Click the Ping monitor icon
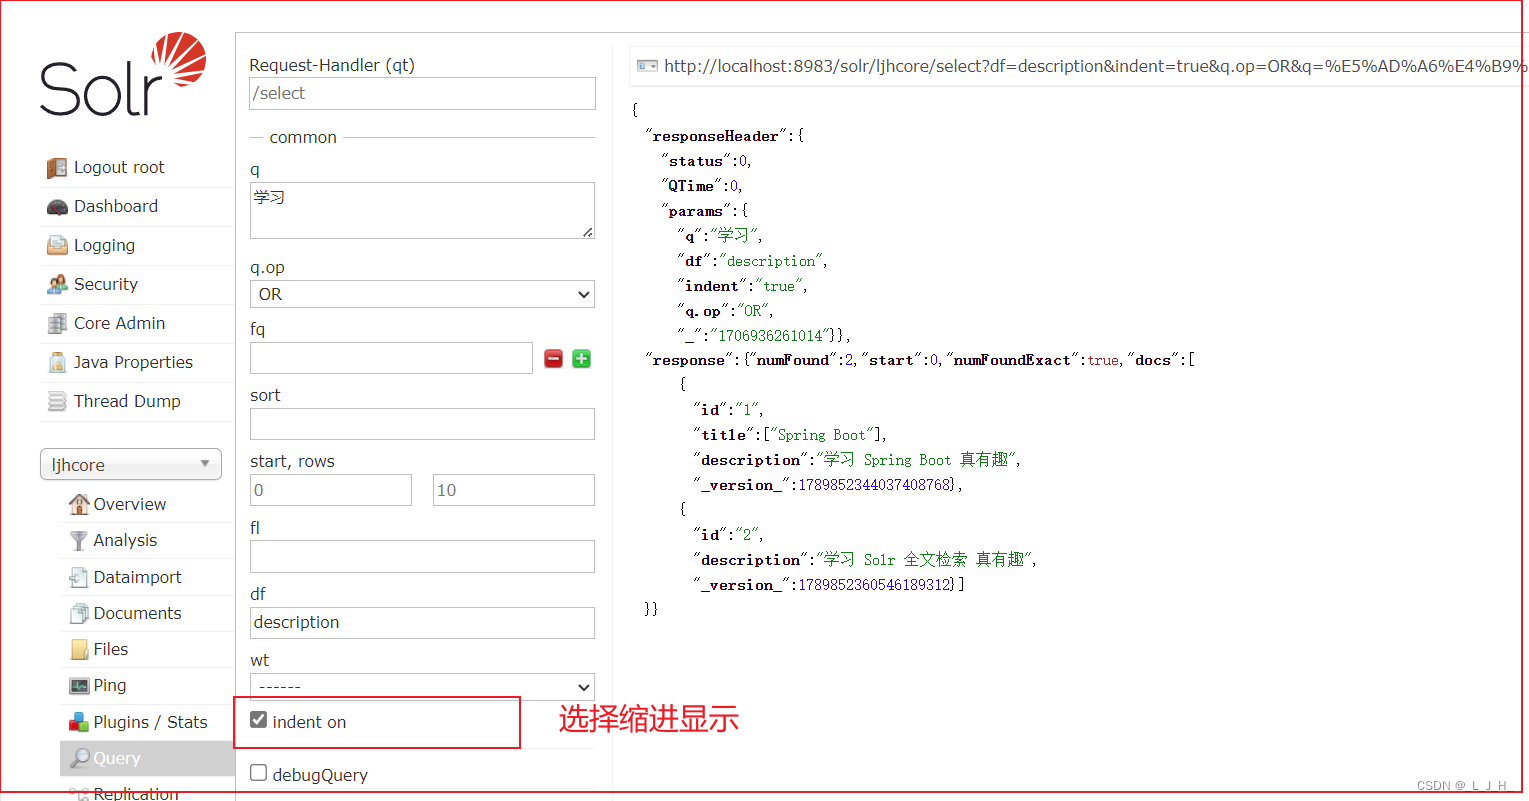 point(79,686)
